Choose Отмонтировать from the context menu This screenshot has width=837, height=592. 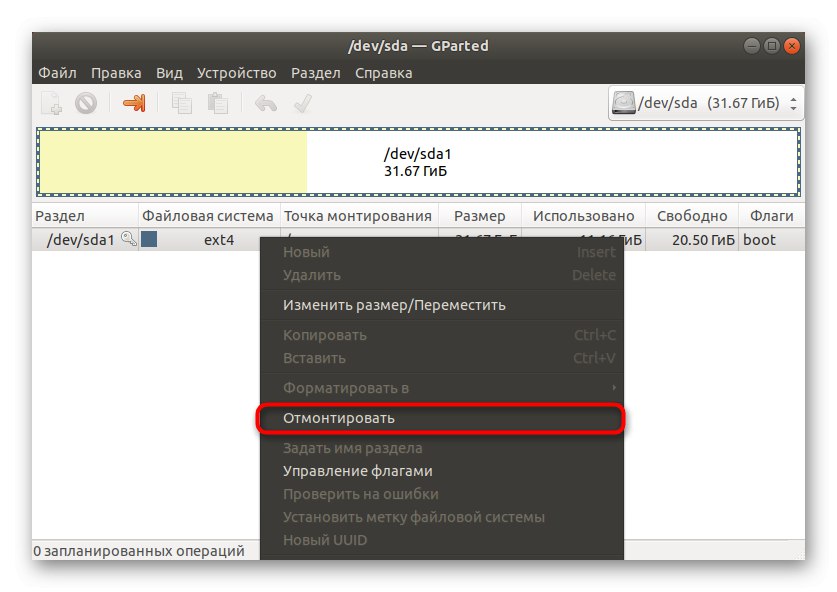point(441,418)
